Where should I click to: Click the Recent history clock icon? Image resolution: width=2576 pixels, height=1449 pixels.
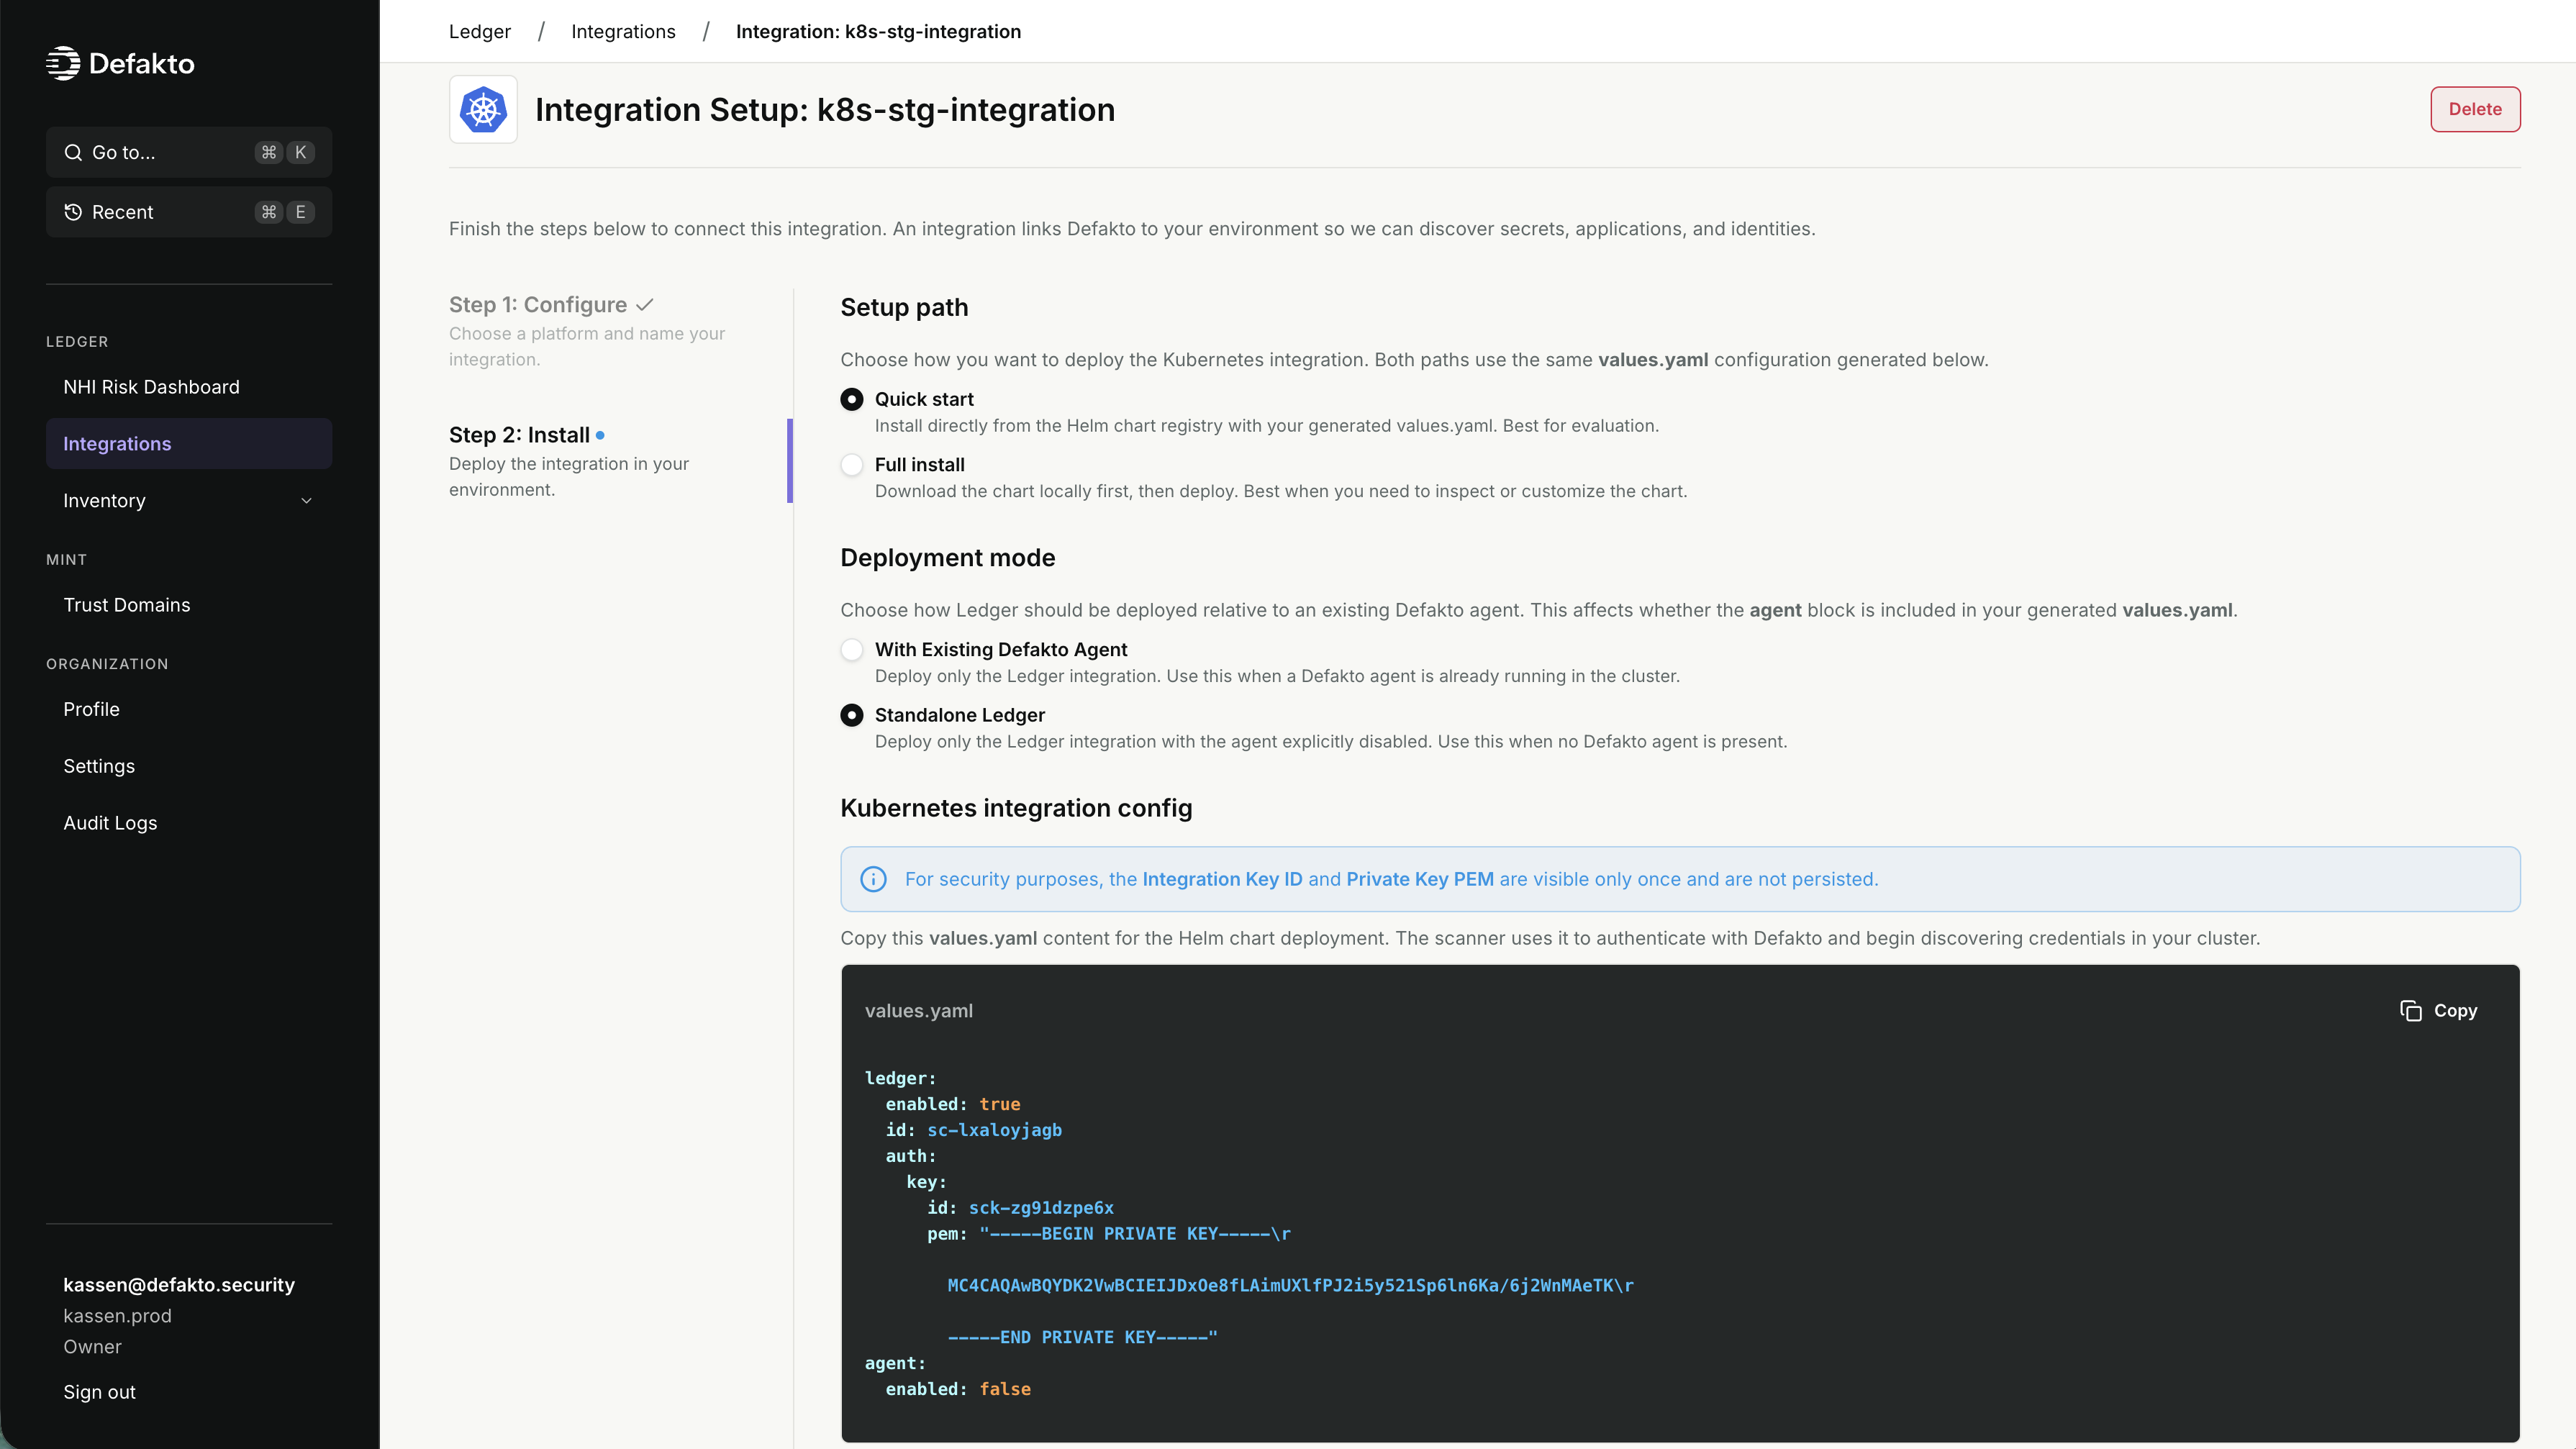[x=73, y=212]
